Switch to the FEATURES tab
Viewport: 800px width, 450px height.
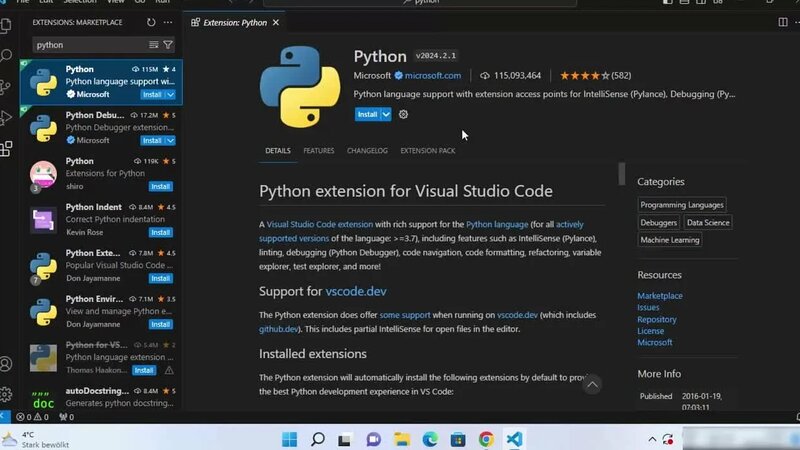(x=319, y=151)
